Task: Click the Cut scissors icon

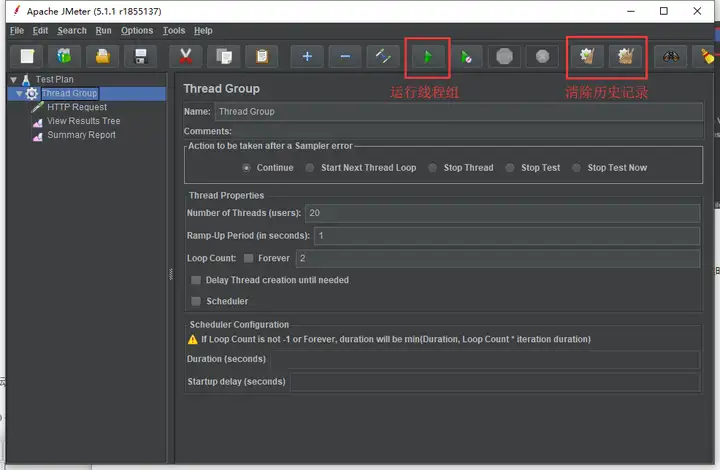Action: (186, 56)
